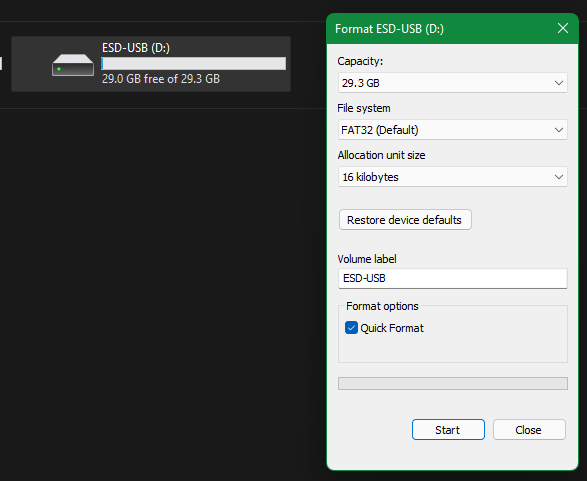Click the Quick Format label text
This screenshot has width=587, height=481.
point(392,328)
